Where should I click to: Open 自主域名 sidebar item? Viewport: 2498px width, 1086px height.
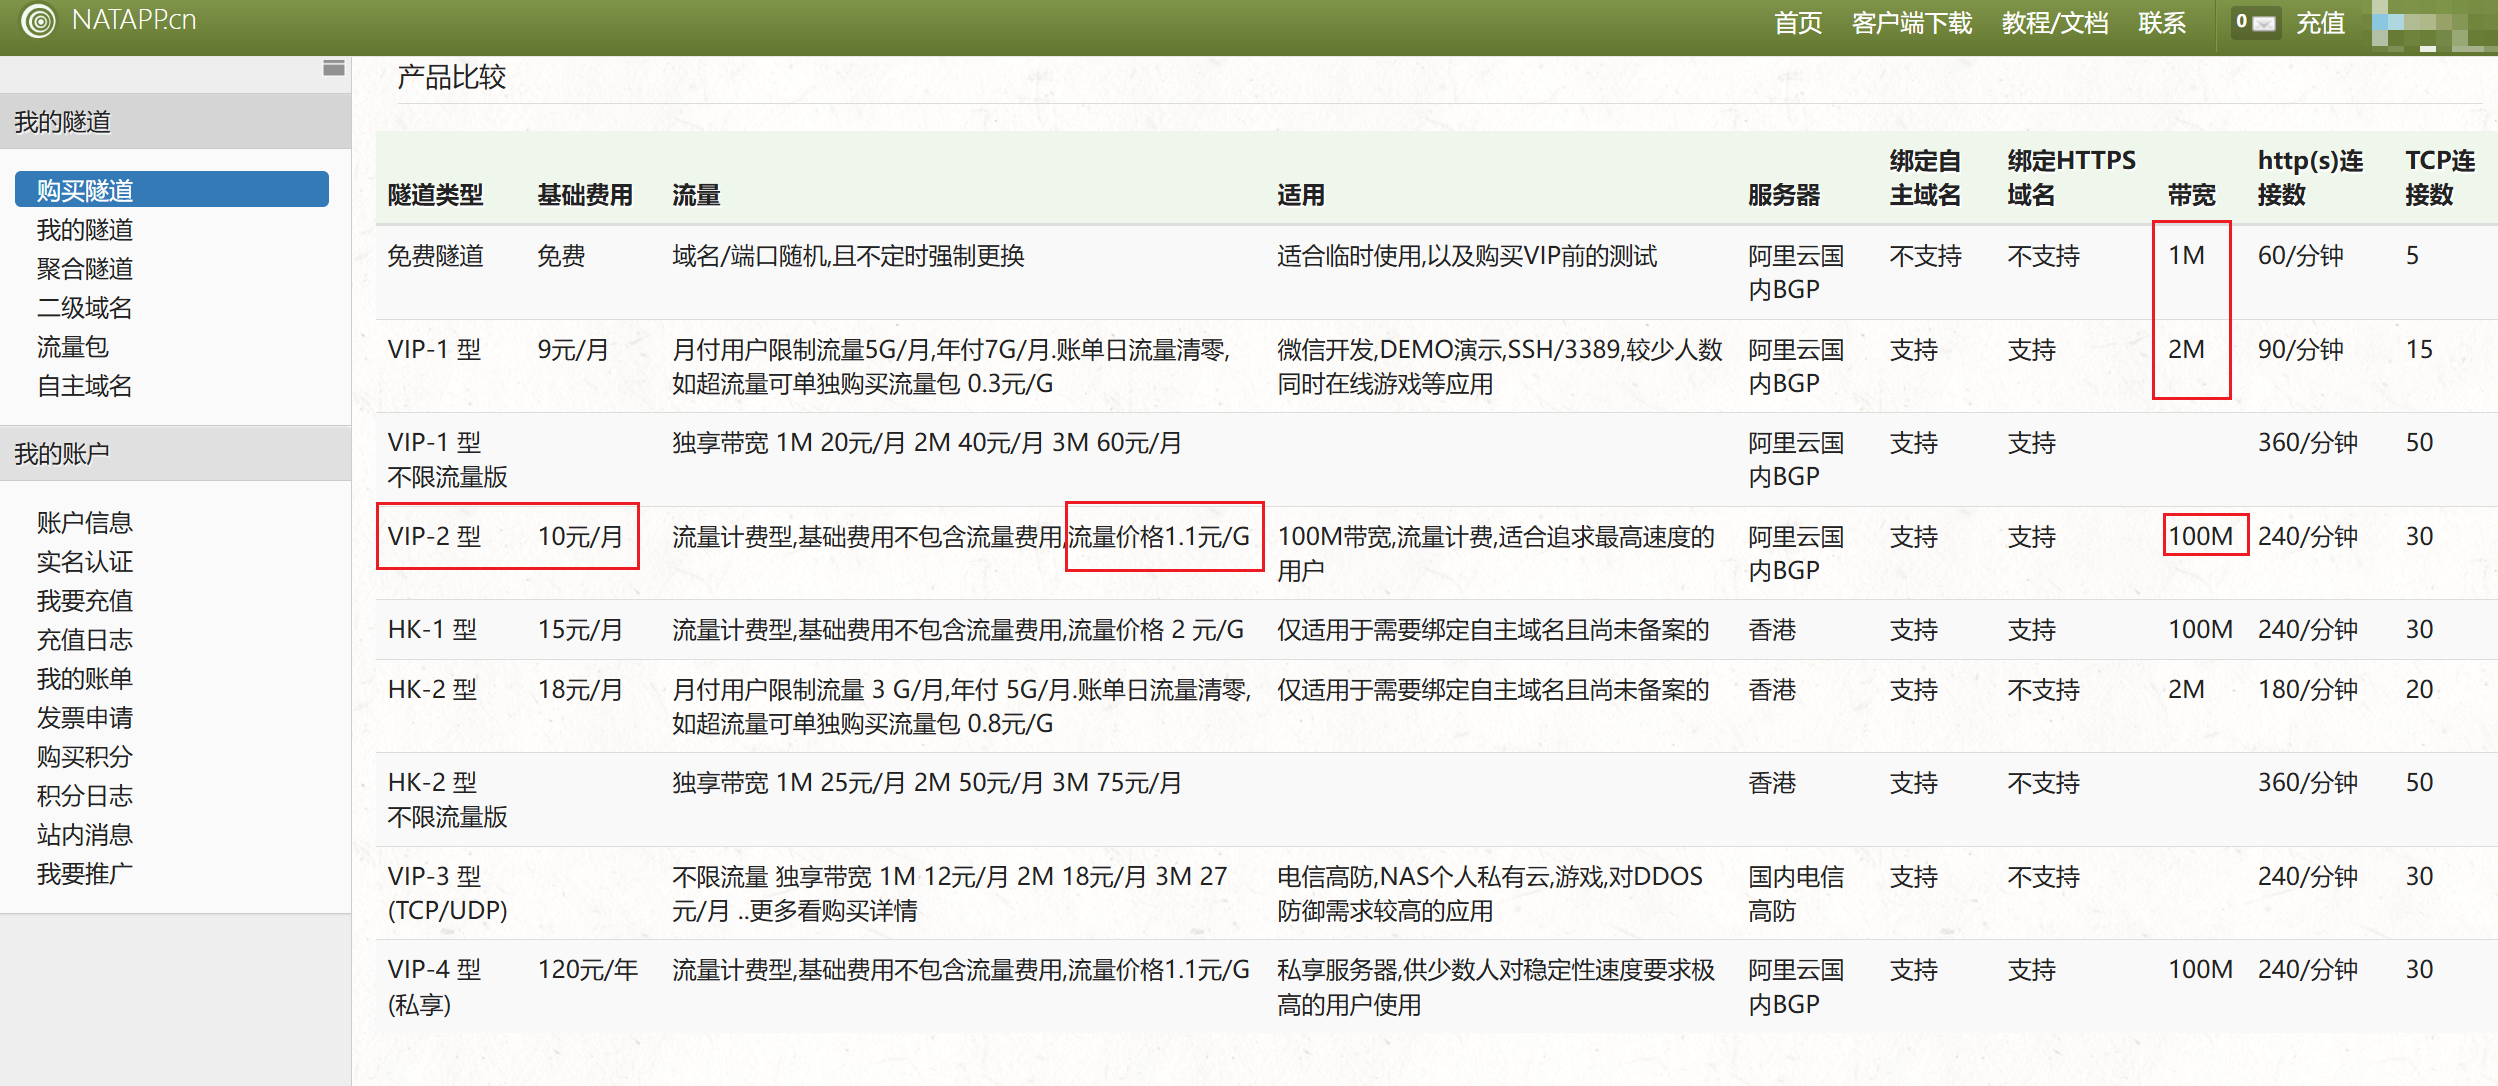pyautogui.click(x=85, y=386)
